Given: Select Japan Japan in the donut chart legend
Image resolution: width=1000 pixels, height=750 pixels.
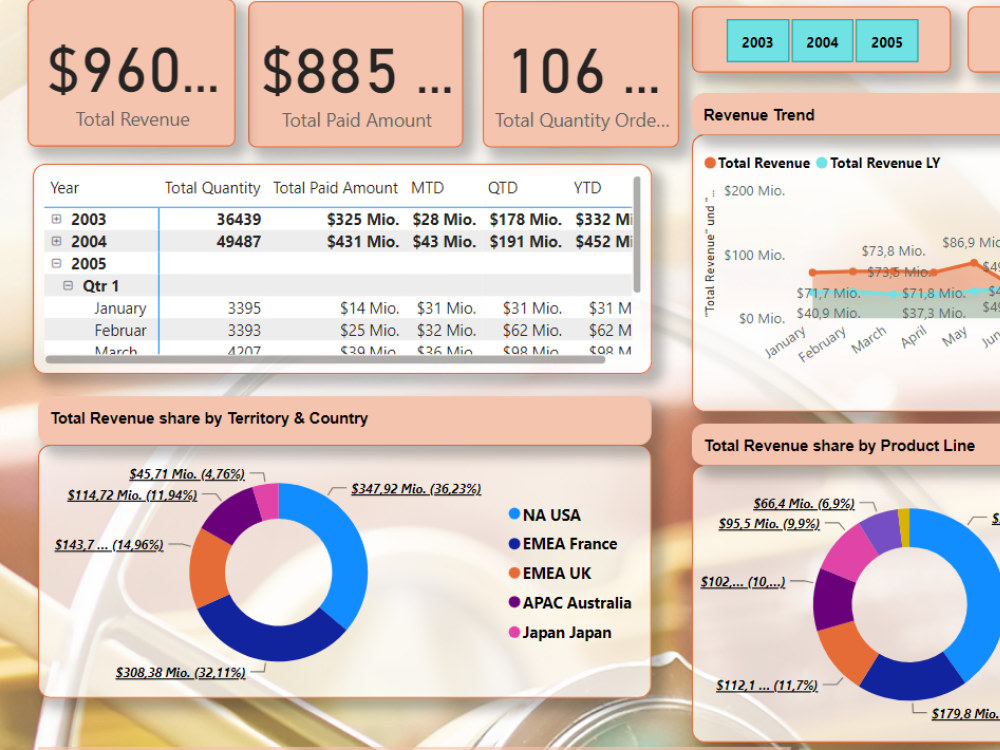Looking at the screenshot, I should (x=556, y=632).
